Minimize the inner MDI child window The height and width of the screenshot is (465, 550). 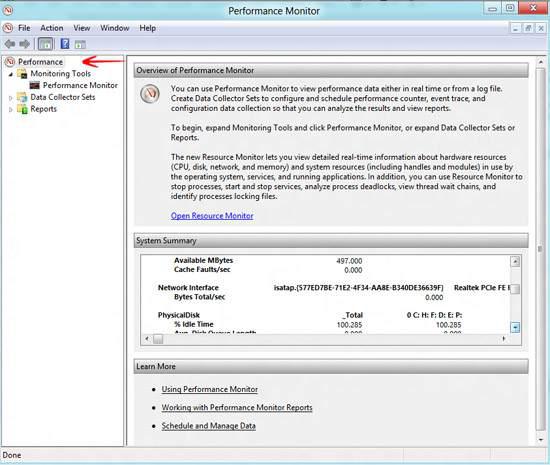515,28
